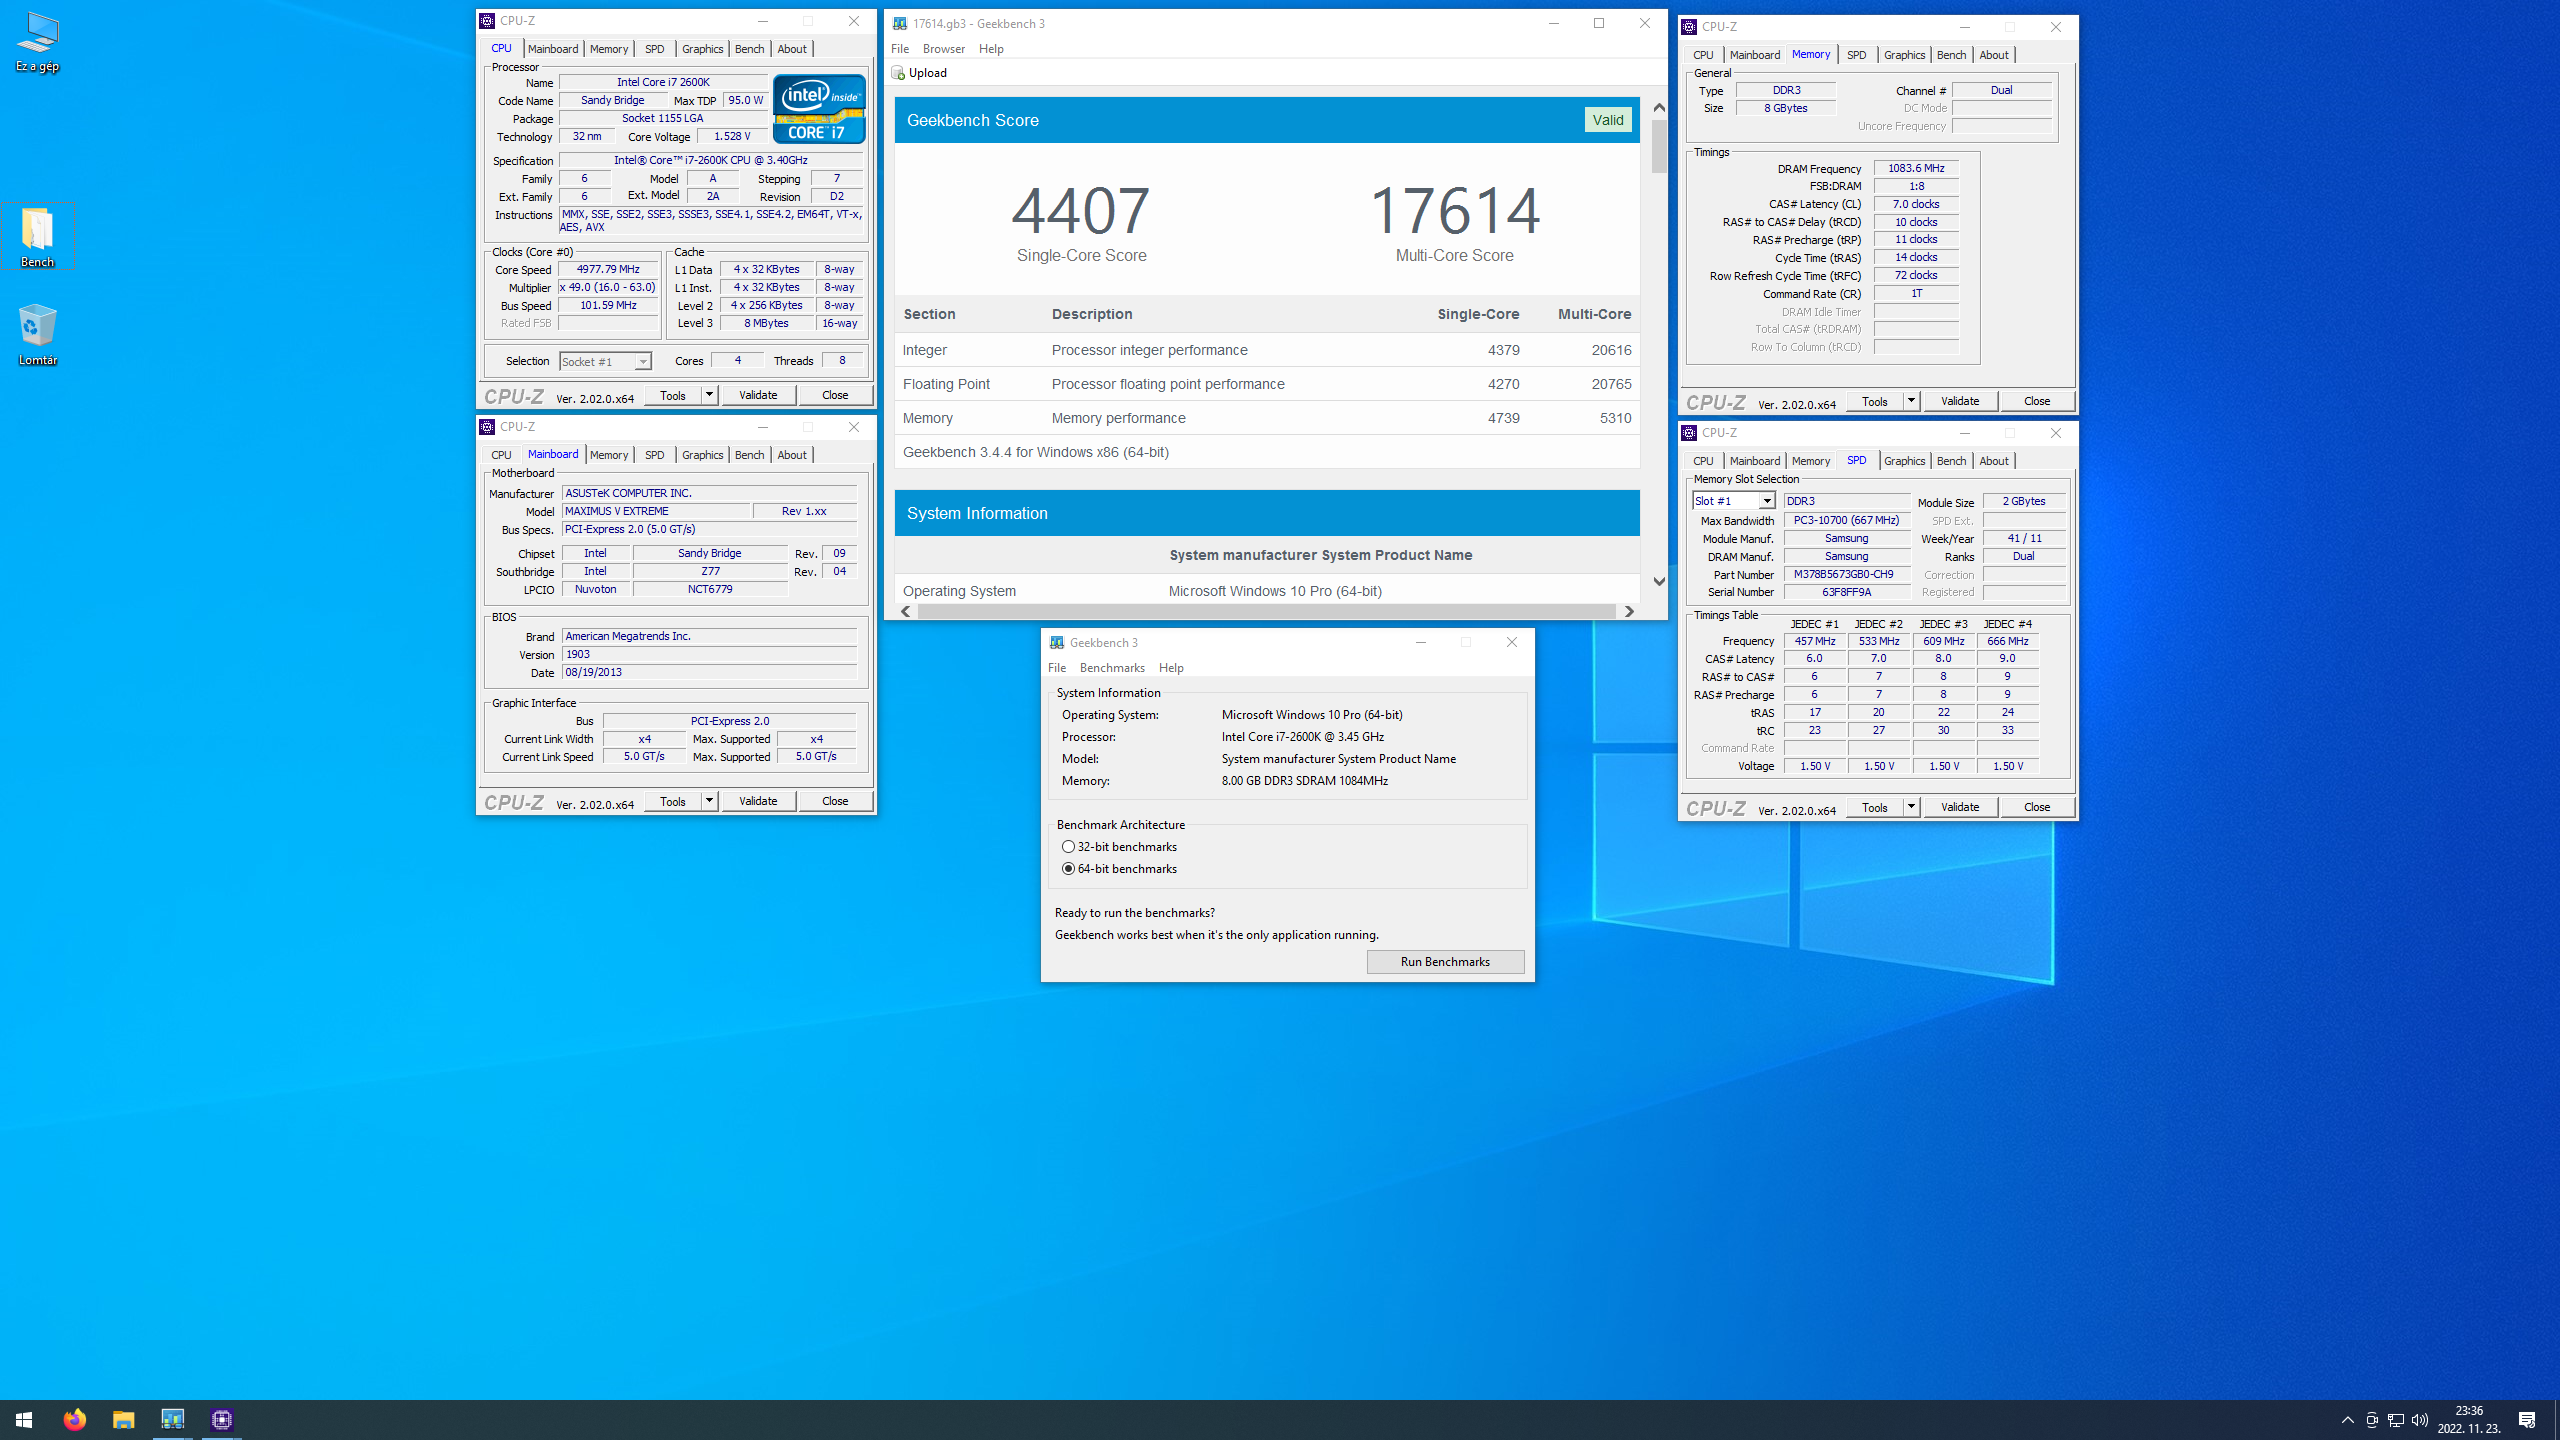Expand Tools dropdown arrow in CPU-Z SPD window
The image size is (2560, 1440).
coord(1911,807)
